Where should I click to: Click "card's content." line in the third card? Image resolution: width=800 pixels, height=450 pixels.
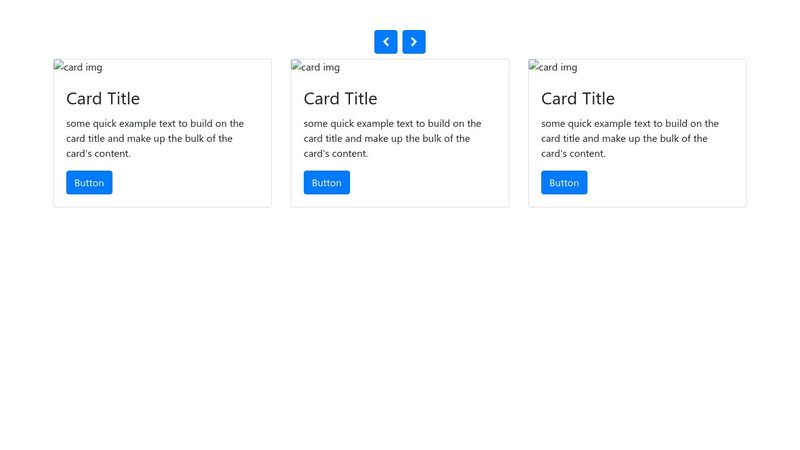(x=573, y=154)
